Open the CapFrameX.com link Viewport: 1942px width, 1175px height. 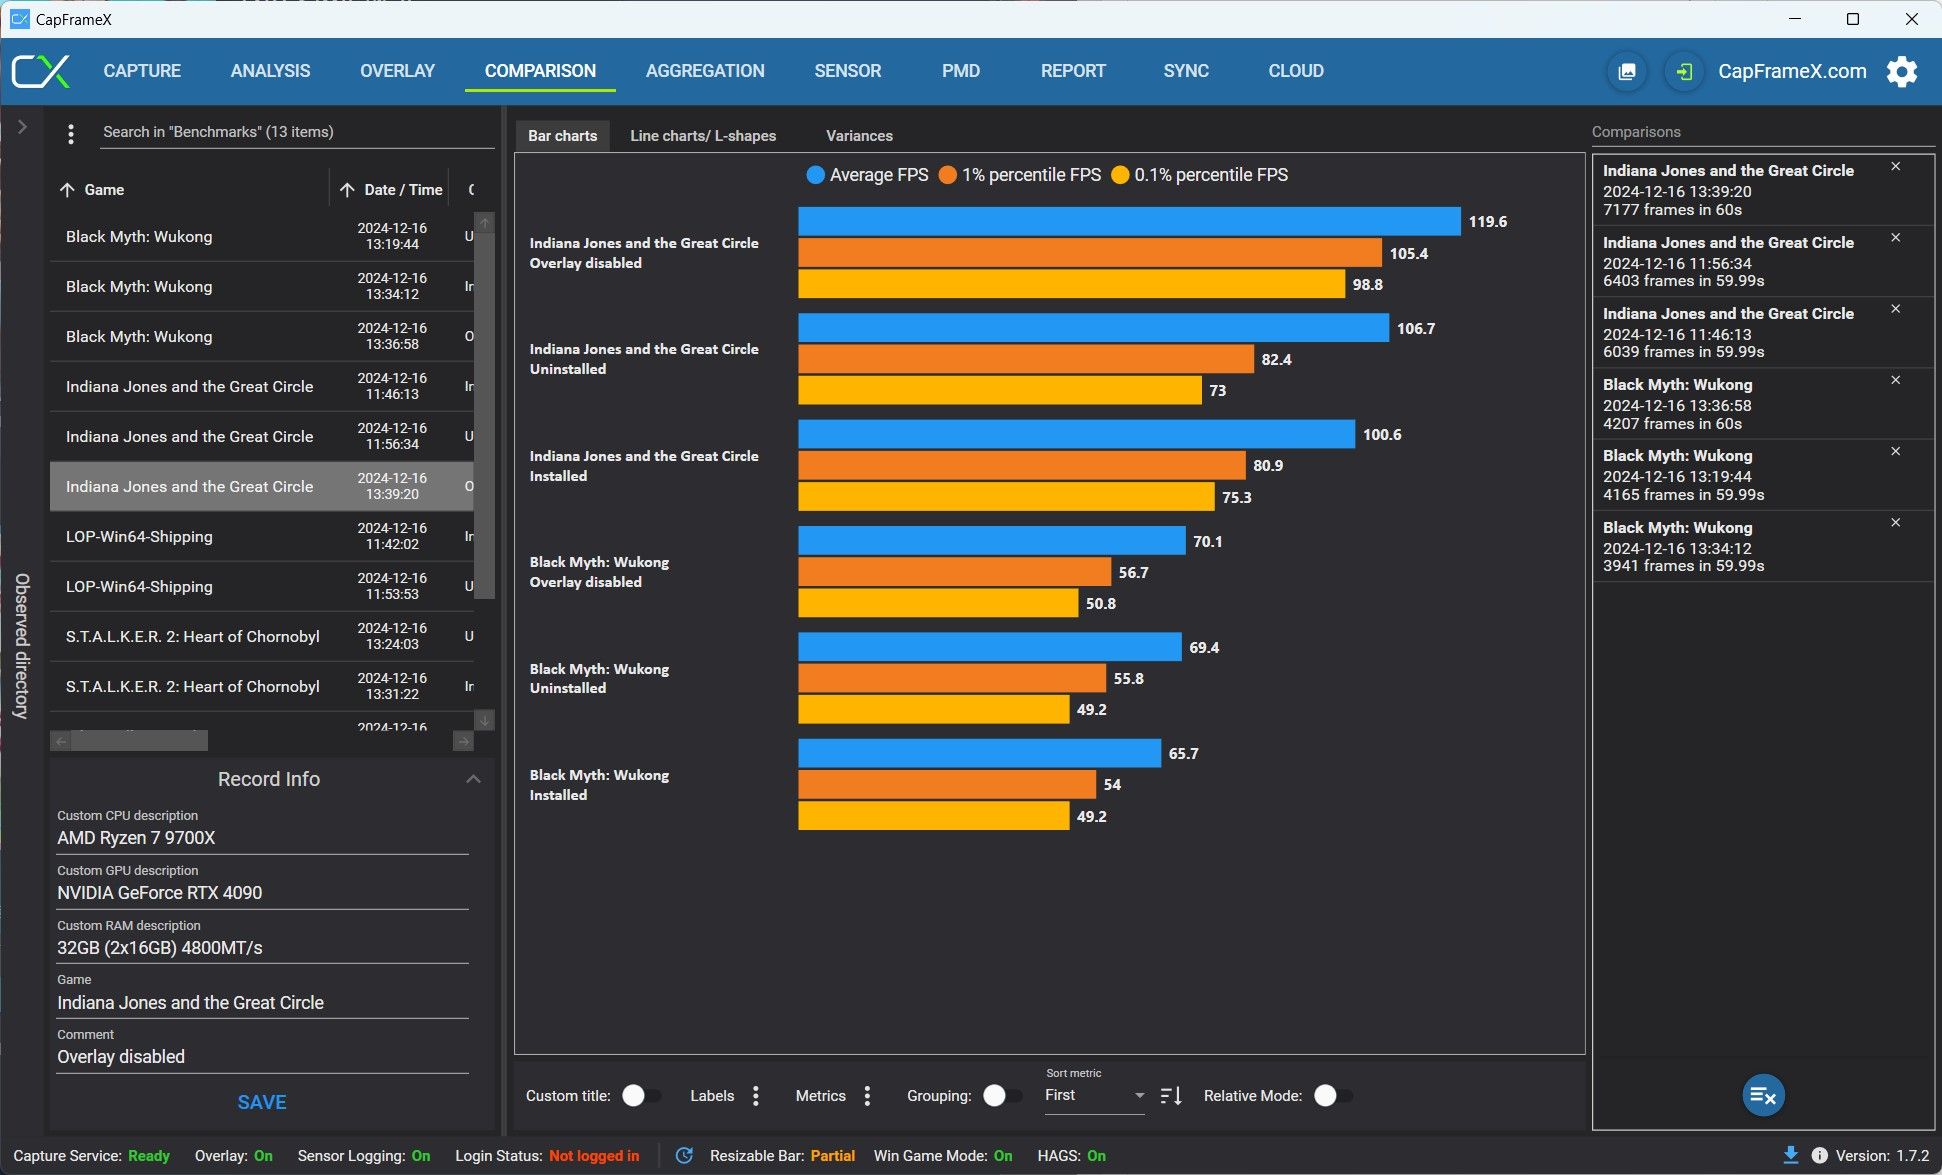1792,71
